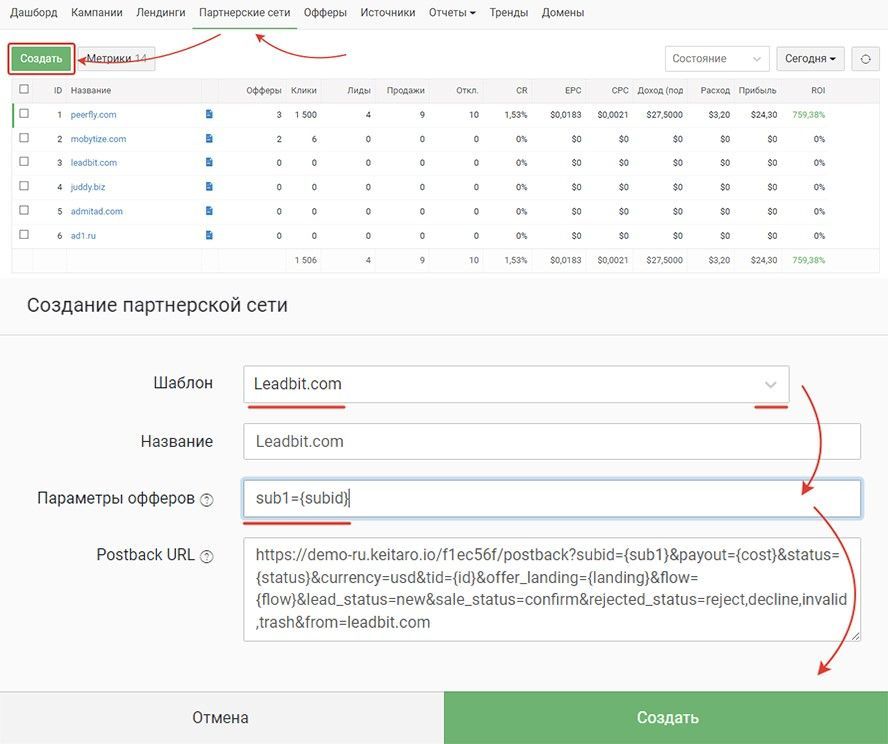Click the document icon for admitad.com
Screen dimensions: 888x744
209,211
